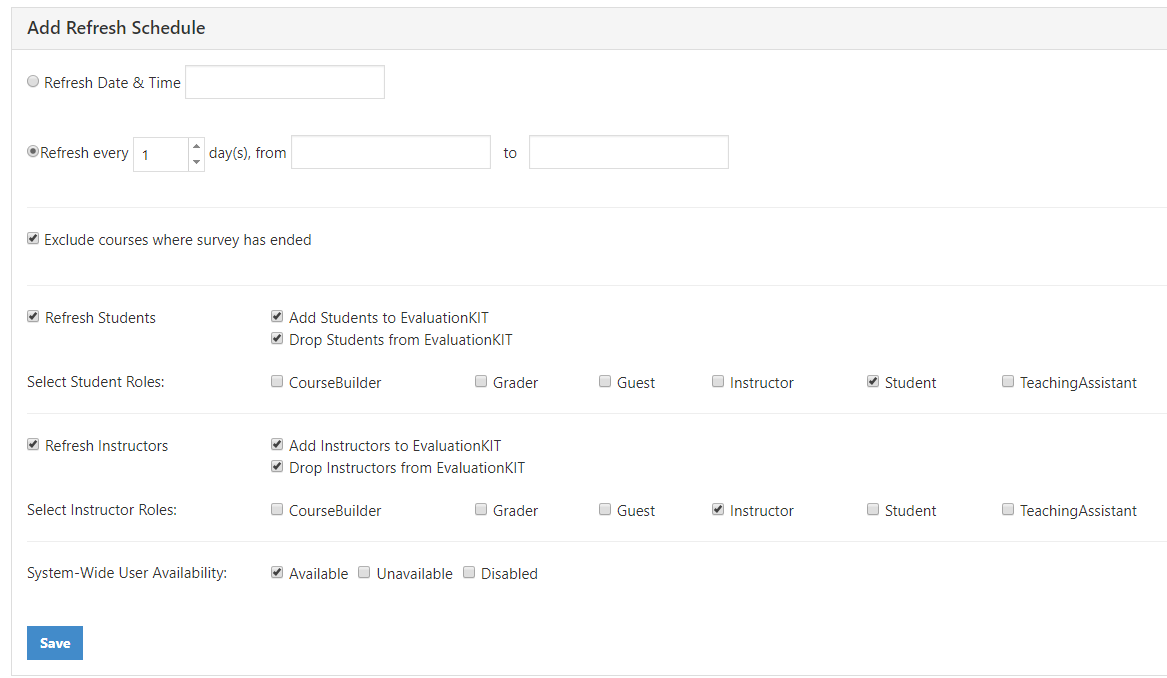Select the Refresh Date & Time radio button
The height and width of the screenshot is (678, 1167).
coord(33,82)
